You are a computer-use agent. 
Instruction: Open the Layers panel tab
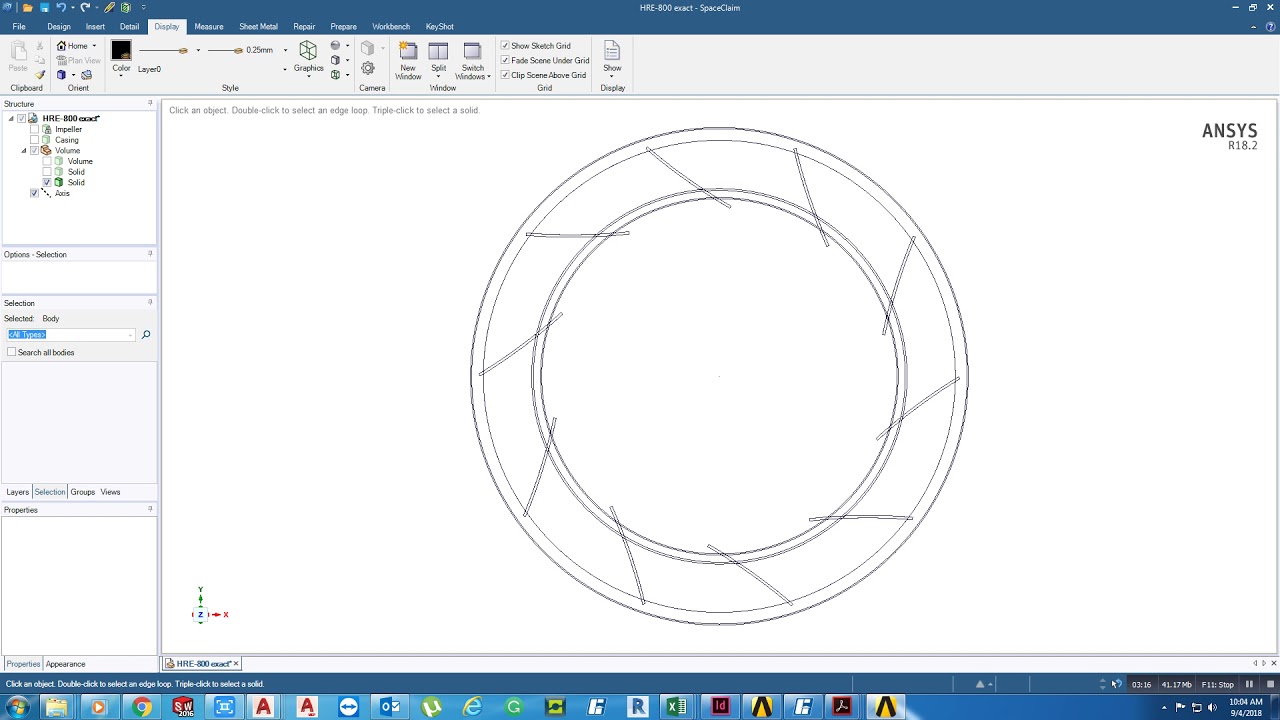(x=18, y=492)
